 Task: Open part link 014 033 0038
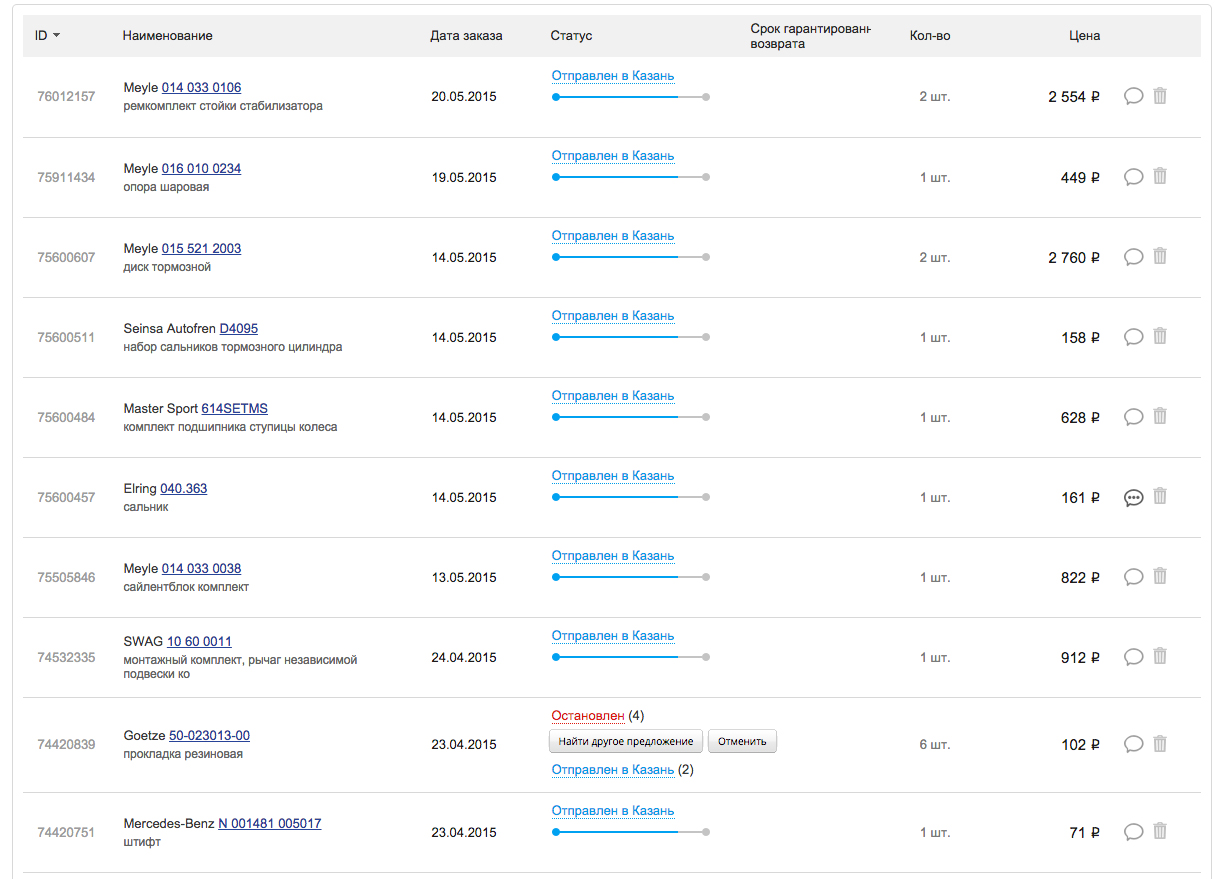(x=201, y=568)
